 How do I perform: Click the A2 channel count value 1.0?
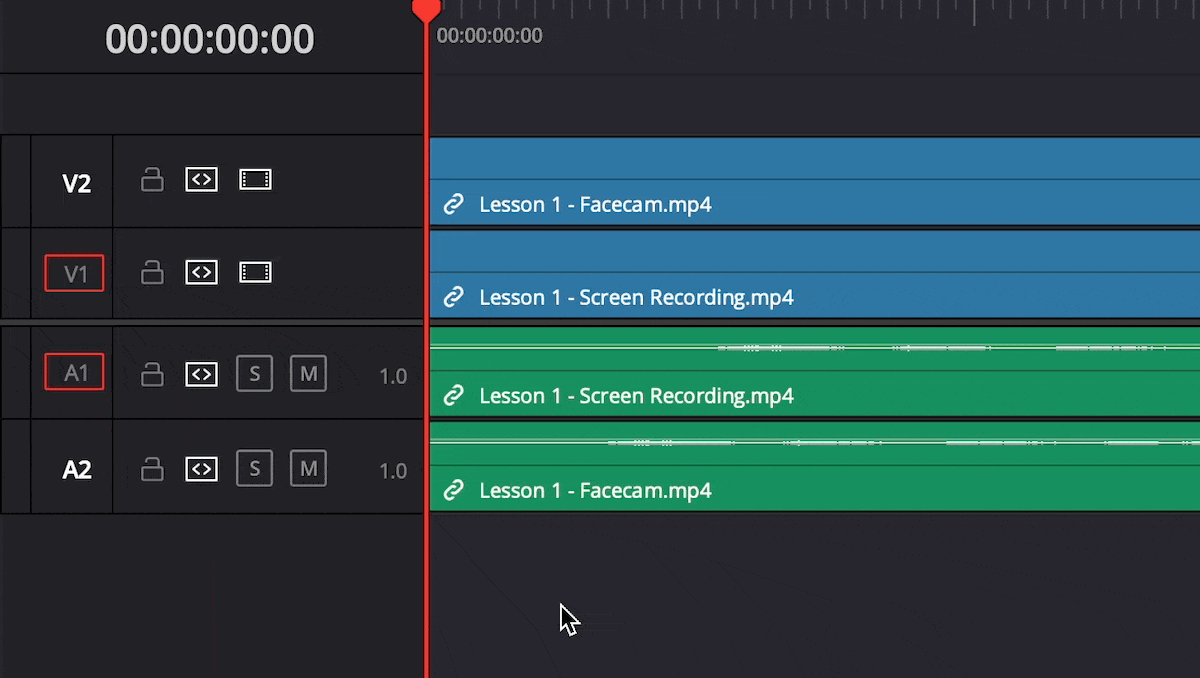point(393,471)
